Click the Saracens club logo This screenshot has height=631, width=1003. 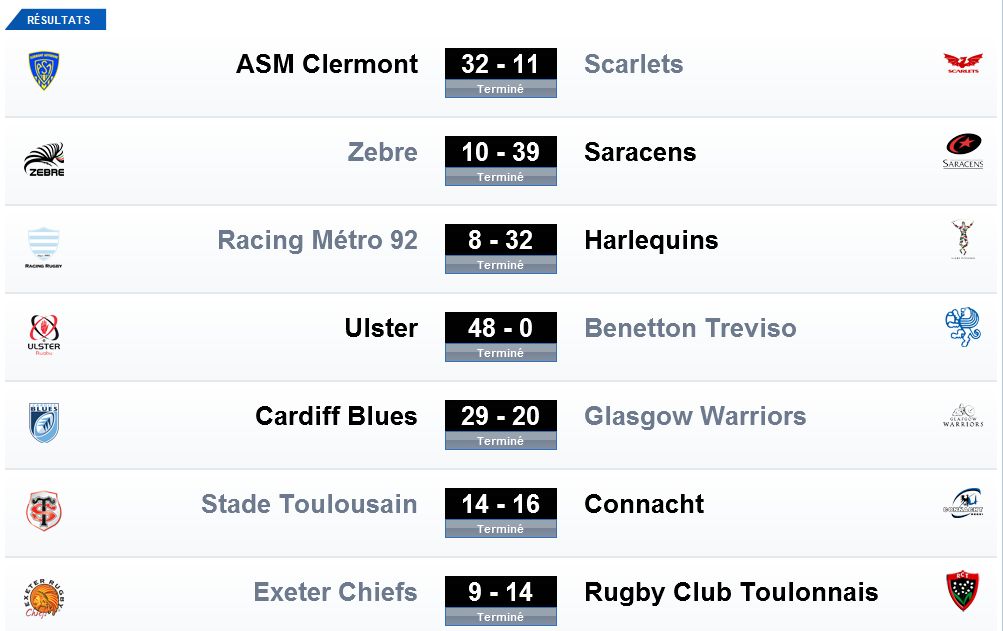(x=963, y=151)
